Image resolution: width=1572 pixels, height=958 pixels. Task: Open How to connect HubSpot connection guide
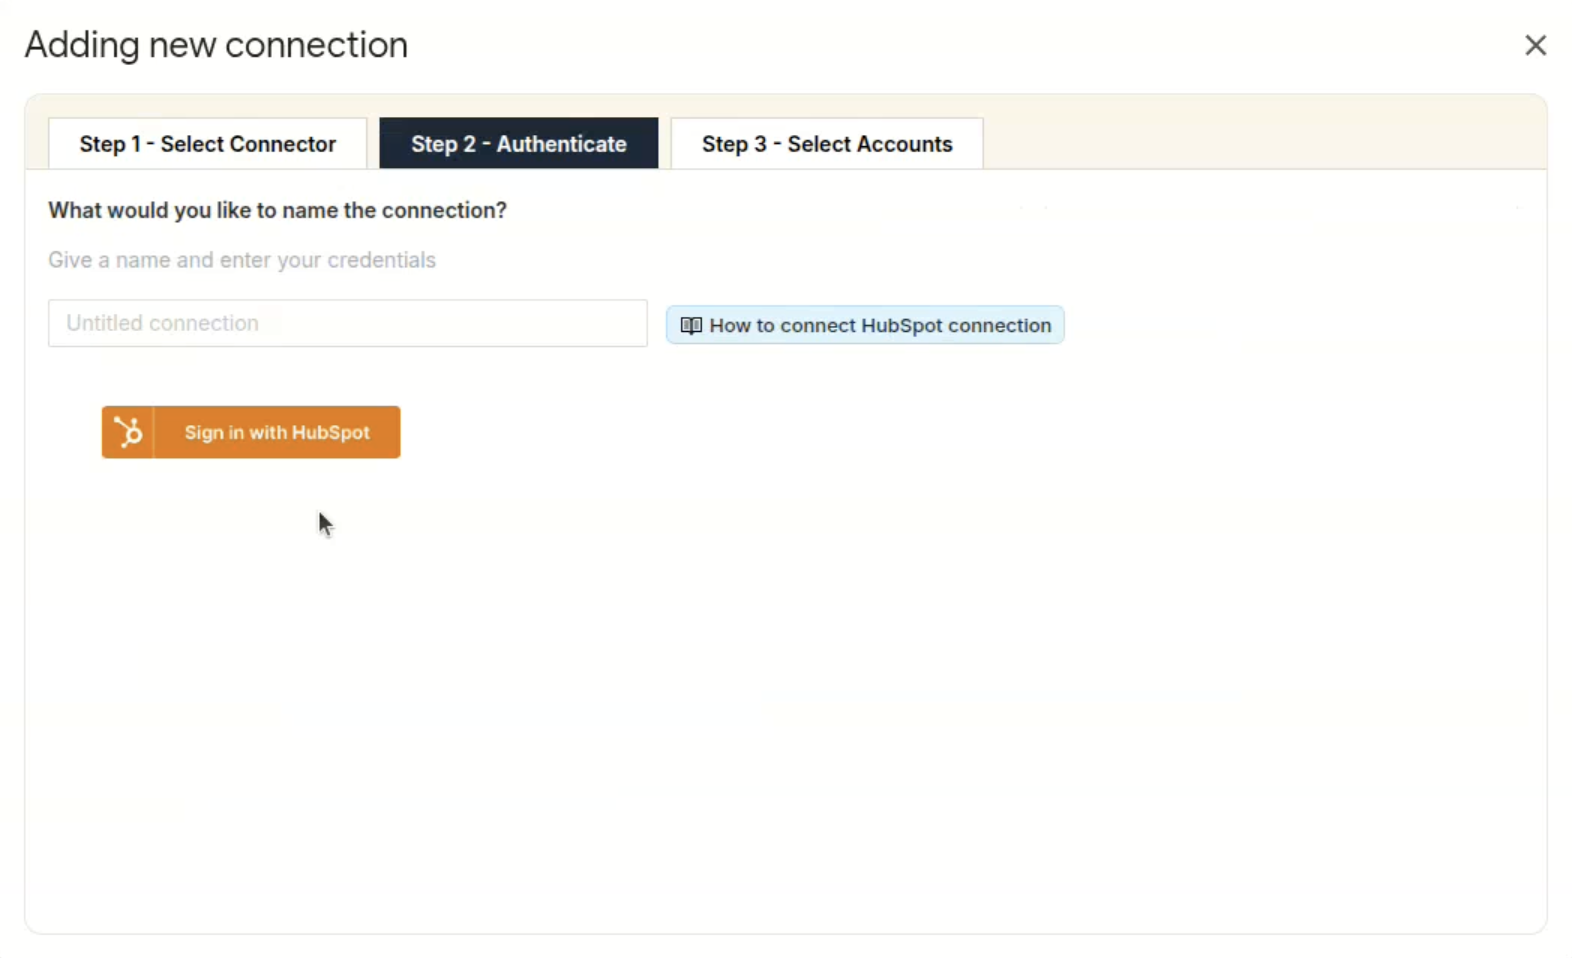point(865,325)
